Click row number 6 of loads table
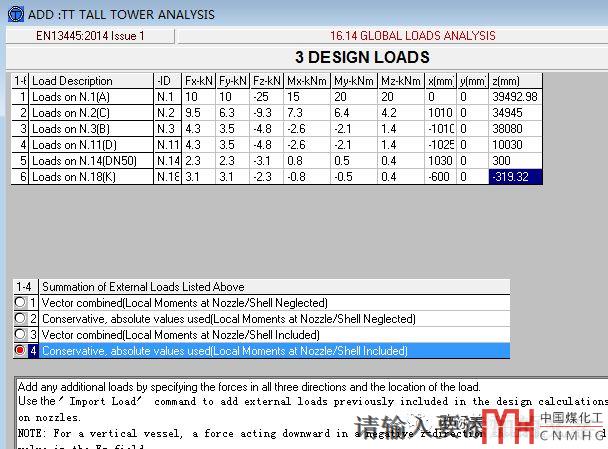The width and height of the screenshot is (608, 449). point(20,177)
